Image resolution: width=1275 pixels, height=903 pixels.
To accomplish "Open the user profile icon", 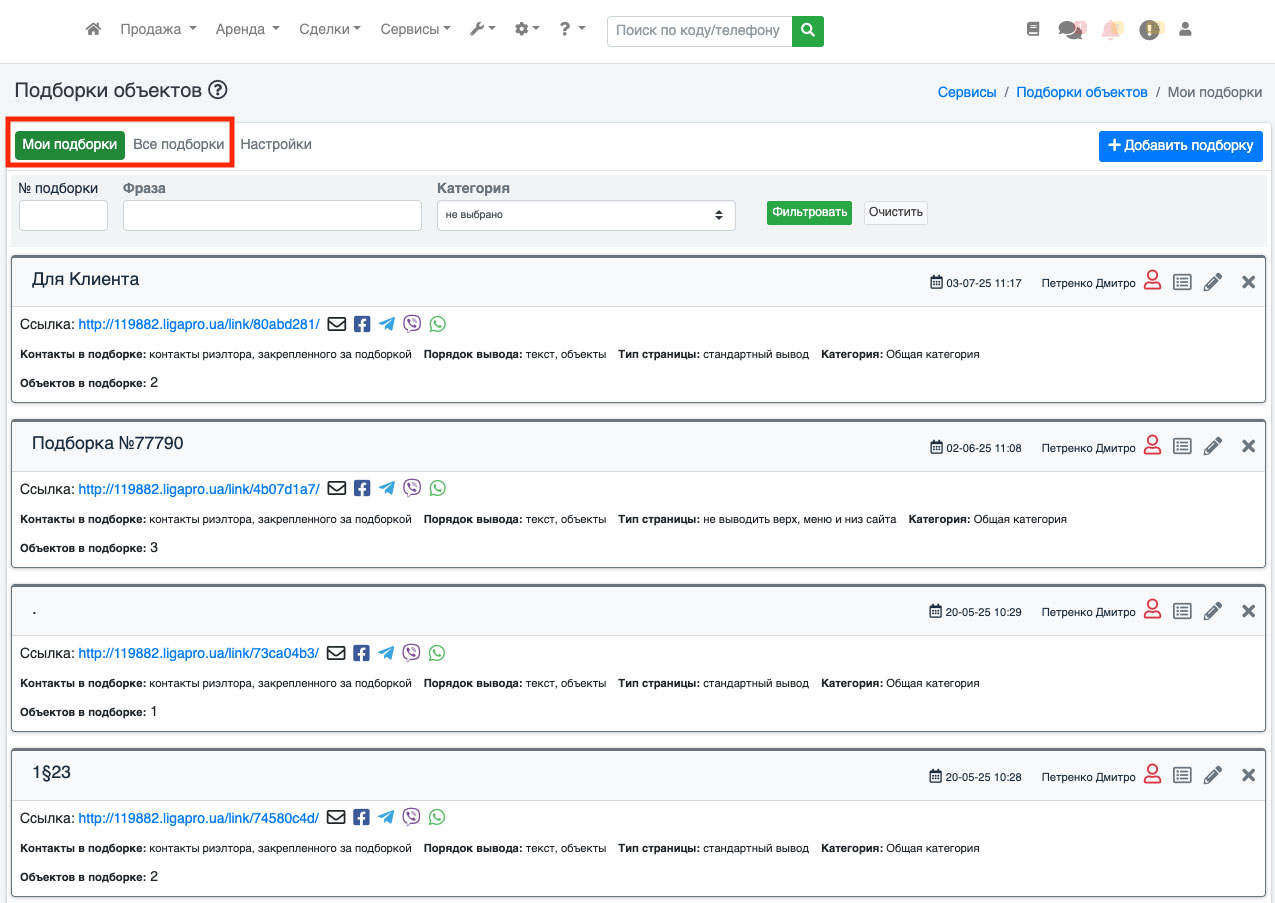I will (1186, 30).
